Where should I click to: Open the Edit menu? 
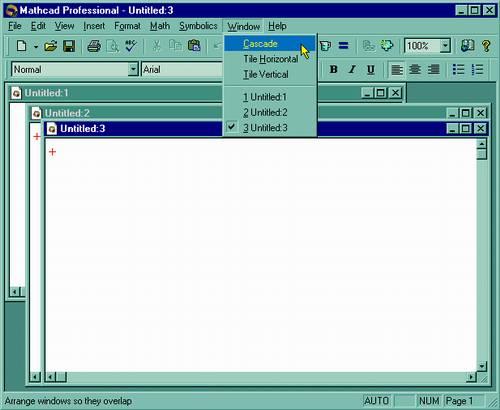point(38,26)
